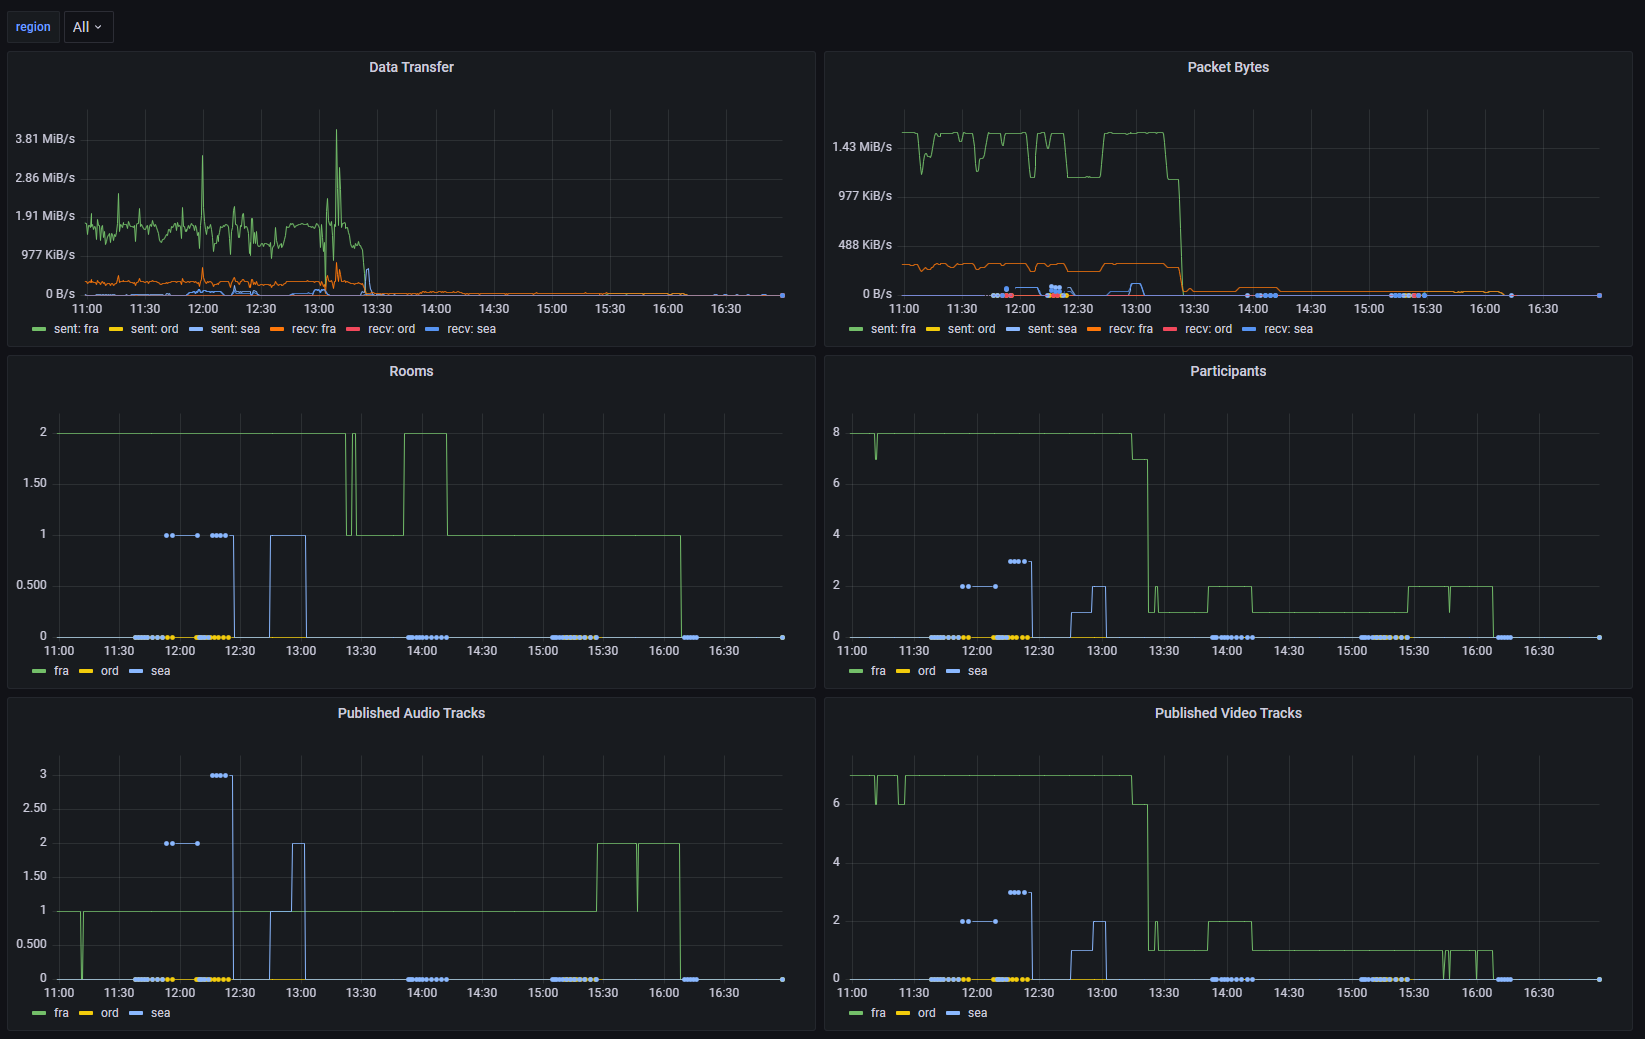Click the 16:00 time label in Participants graph

[1477, 651]
